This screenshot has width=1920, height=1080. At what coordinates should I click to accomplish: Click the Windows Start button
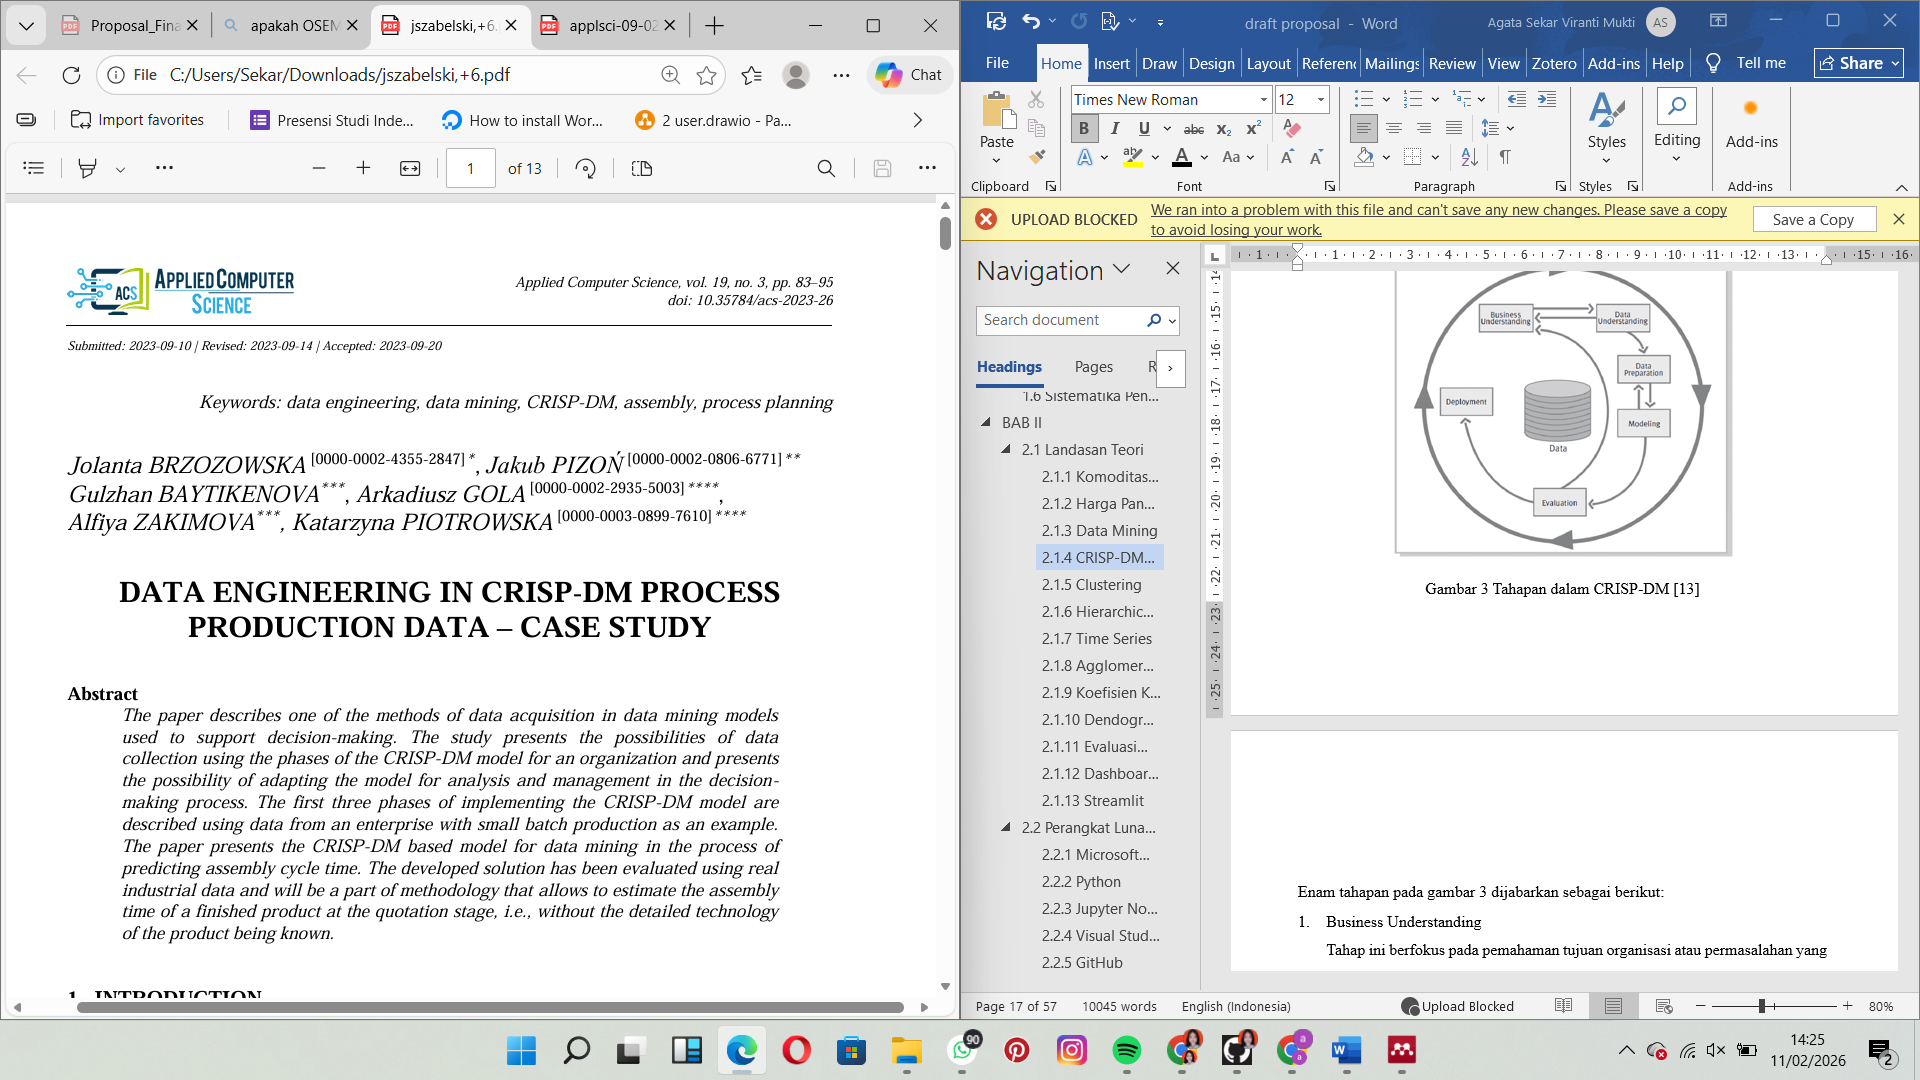click(521, 1050)
